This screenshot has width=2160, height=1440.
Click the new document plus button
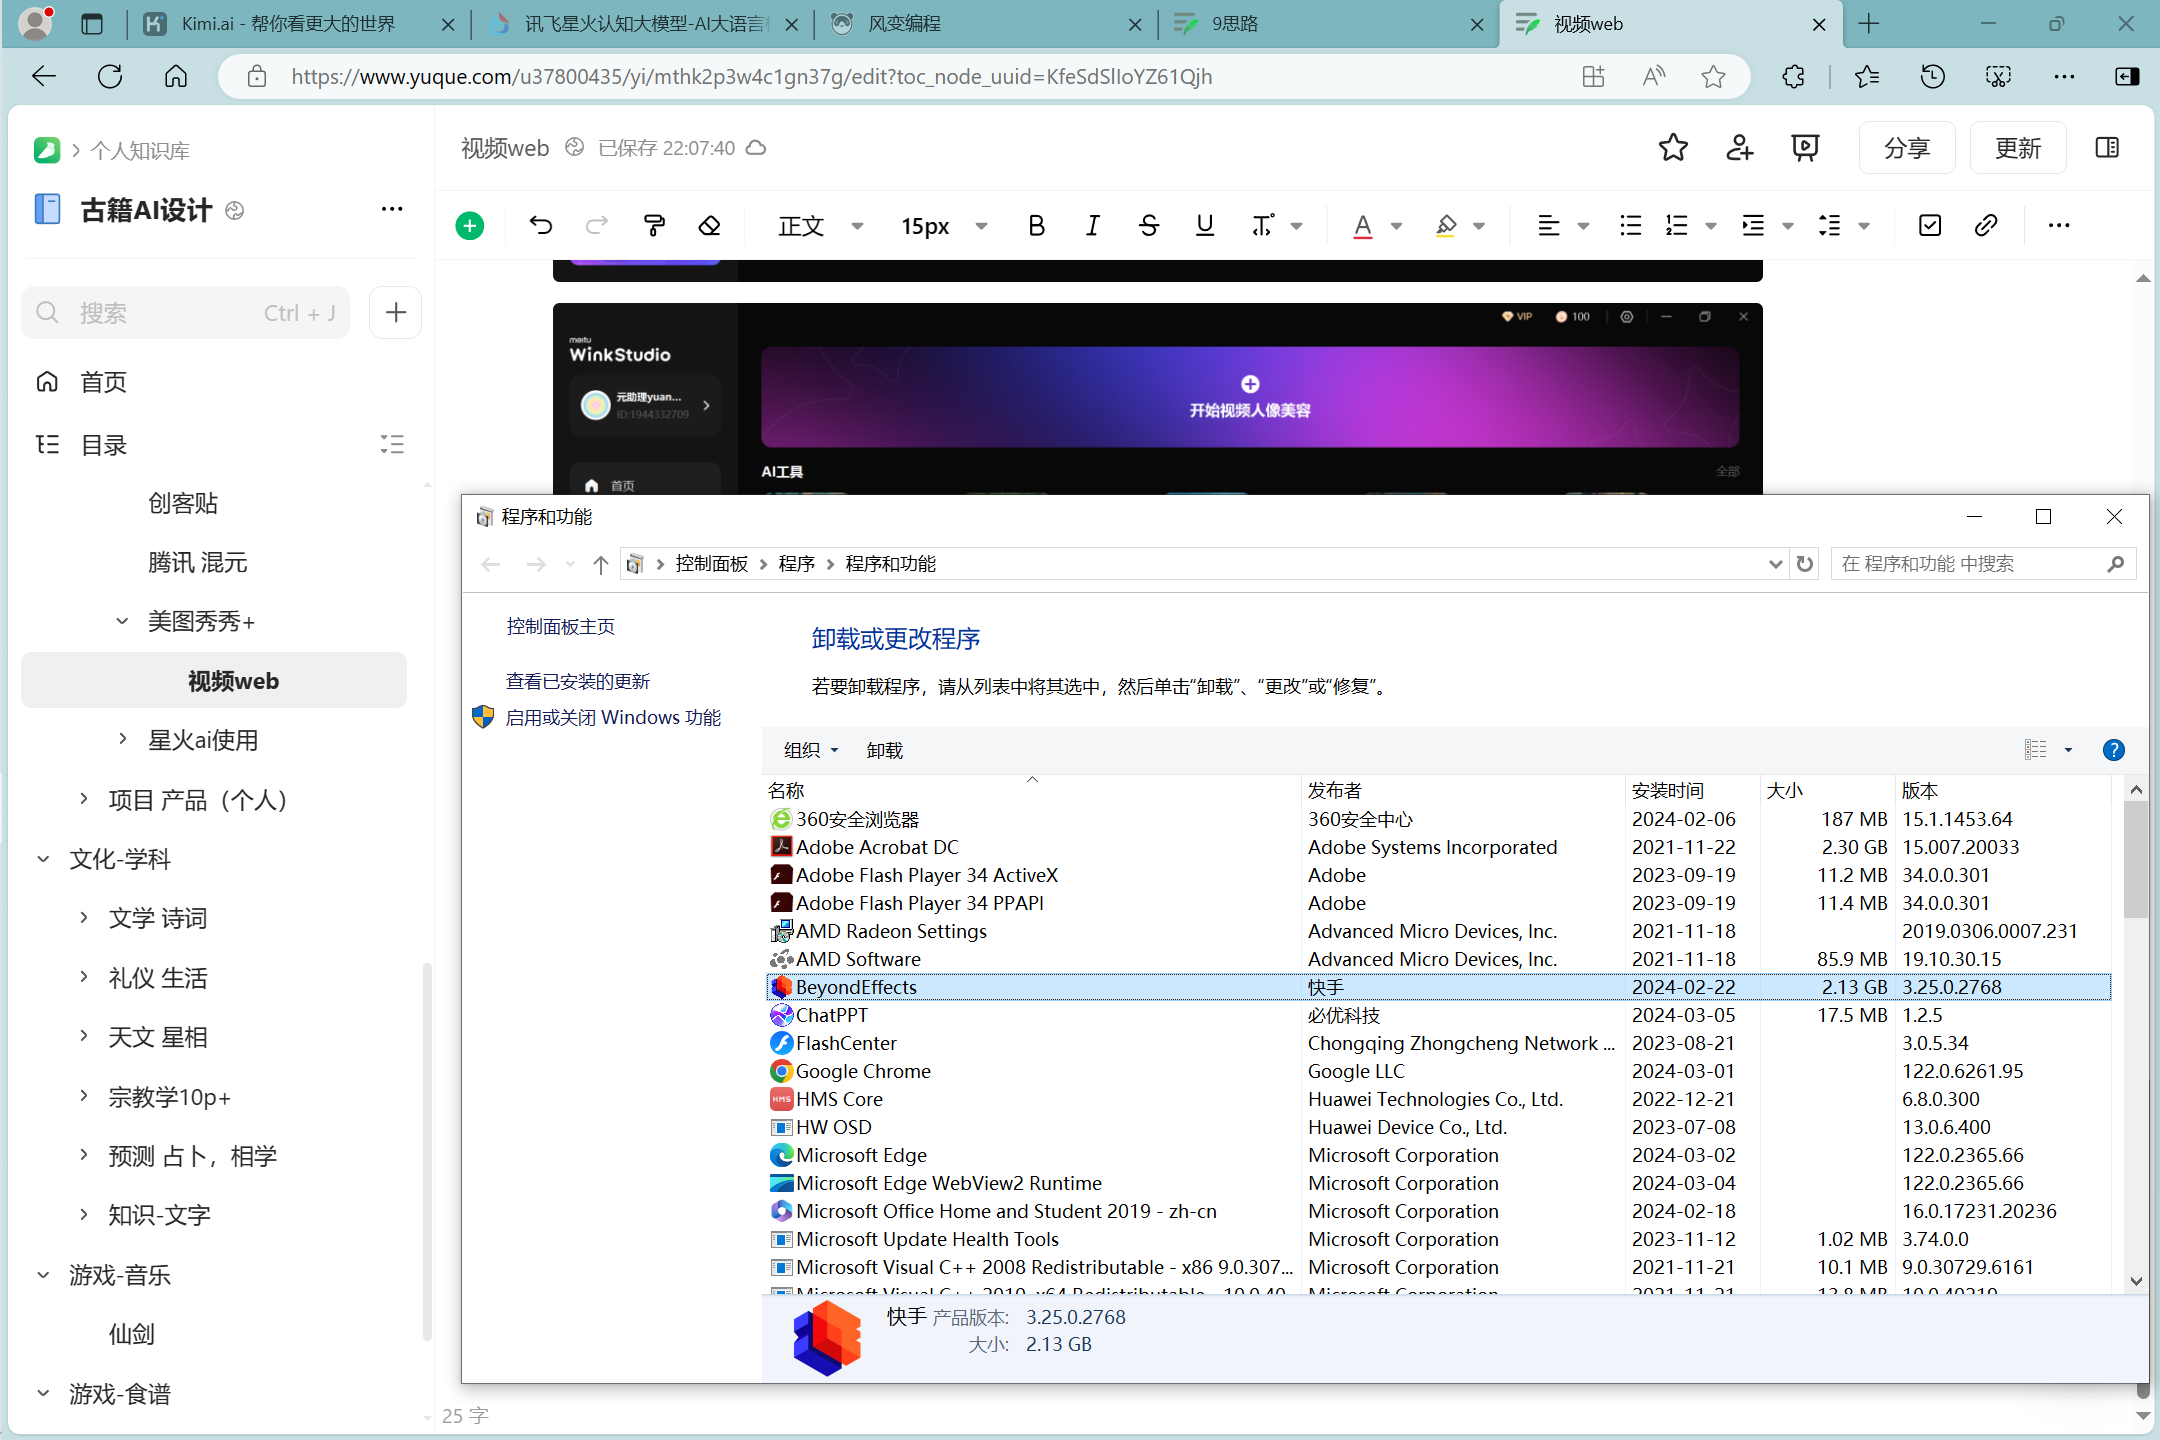click(x=396, y=313)
